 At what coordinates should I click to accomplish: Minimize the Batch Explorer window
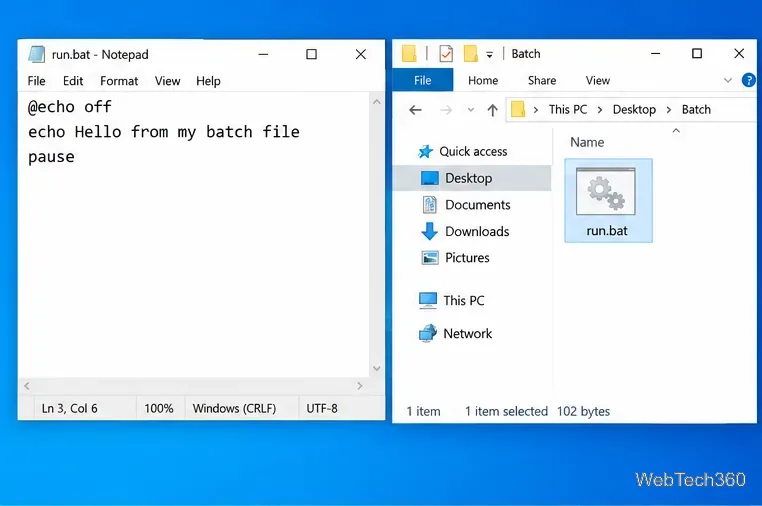(656, 53)
